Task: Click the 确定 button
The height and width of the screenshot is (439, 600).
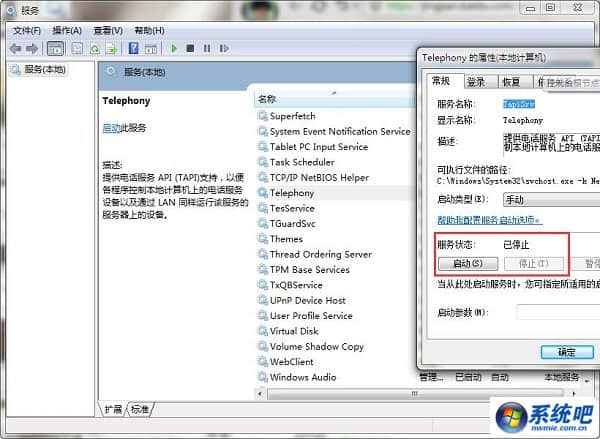Action: (x=566, y=352)
